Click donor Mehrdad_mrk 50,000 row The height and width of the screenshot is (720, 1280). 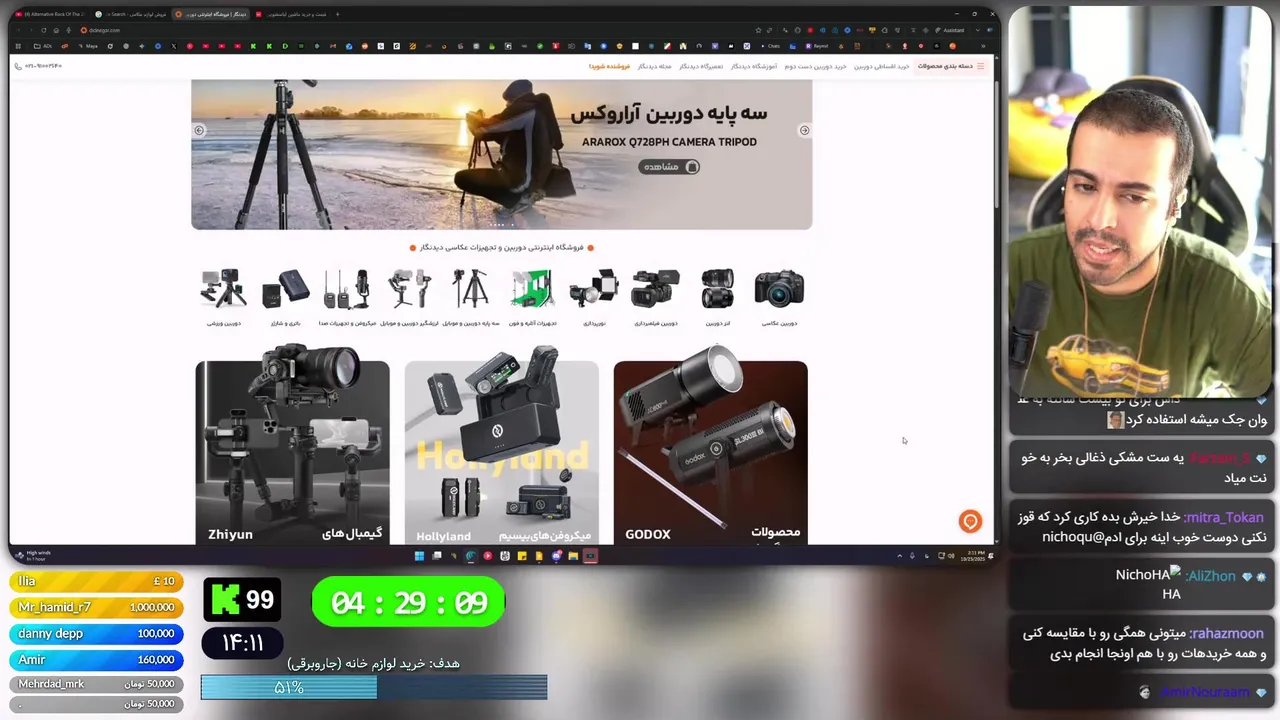[96, 684]
